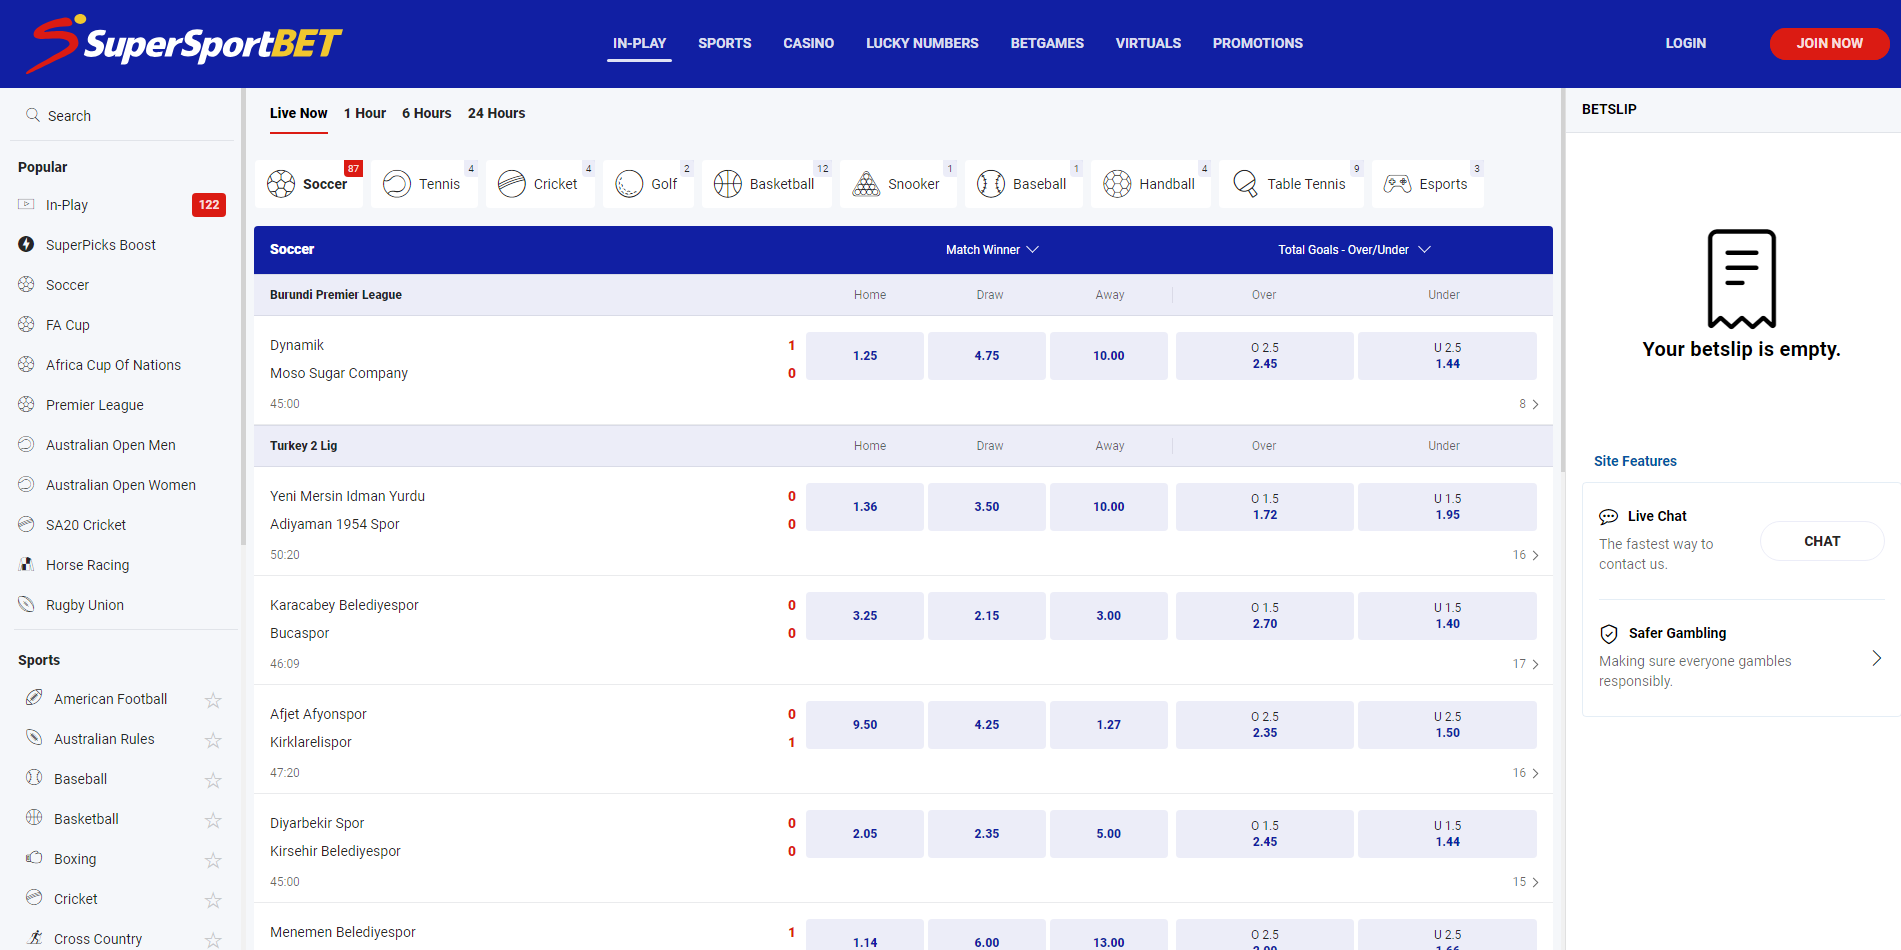Select the 1 Hour time filter

tap(364, 113)
